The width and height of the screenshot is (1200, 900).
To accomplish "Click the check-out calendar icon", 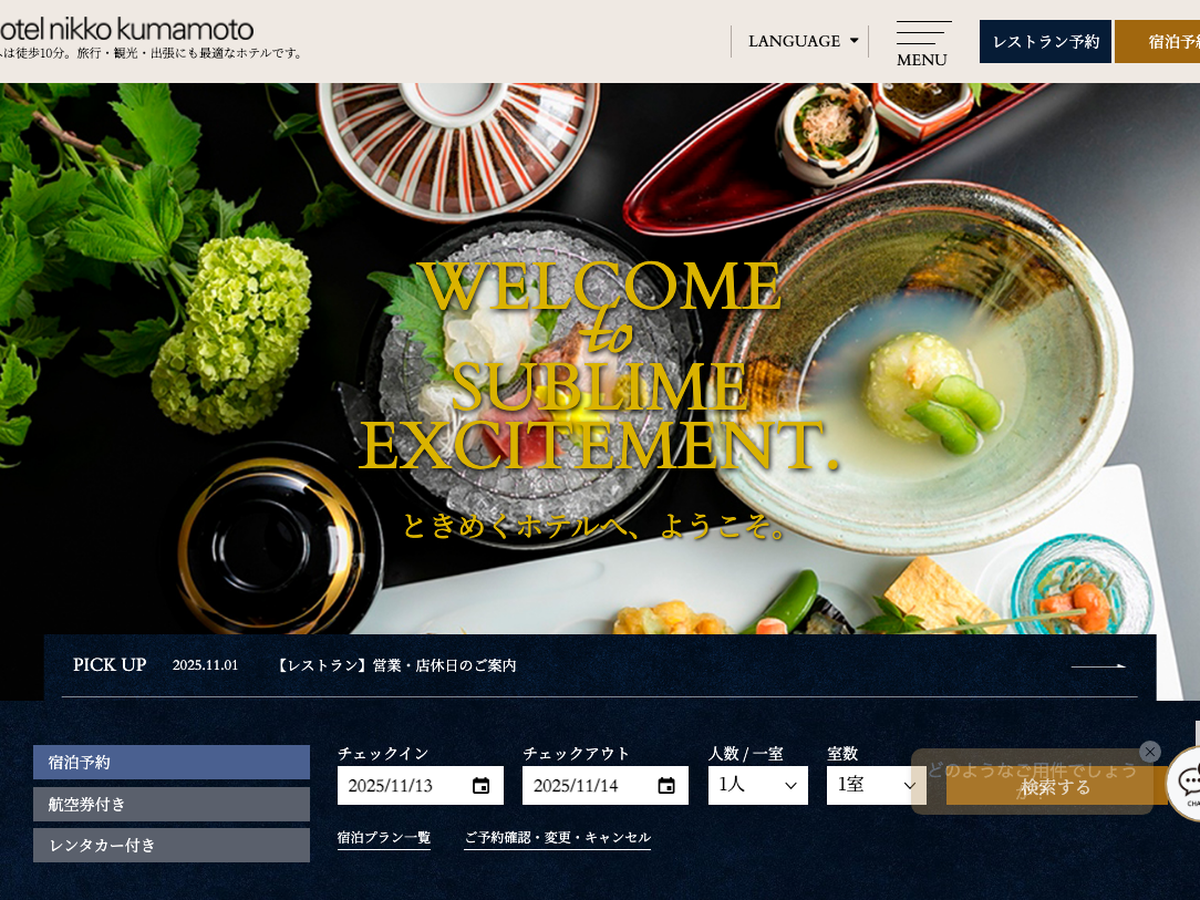I will click(666, 786).
